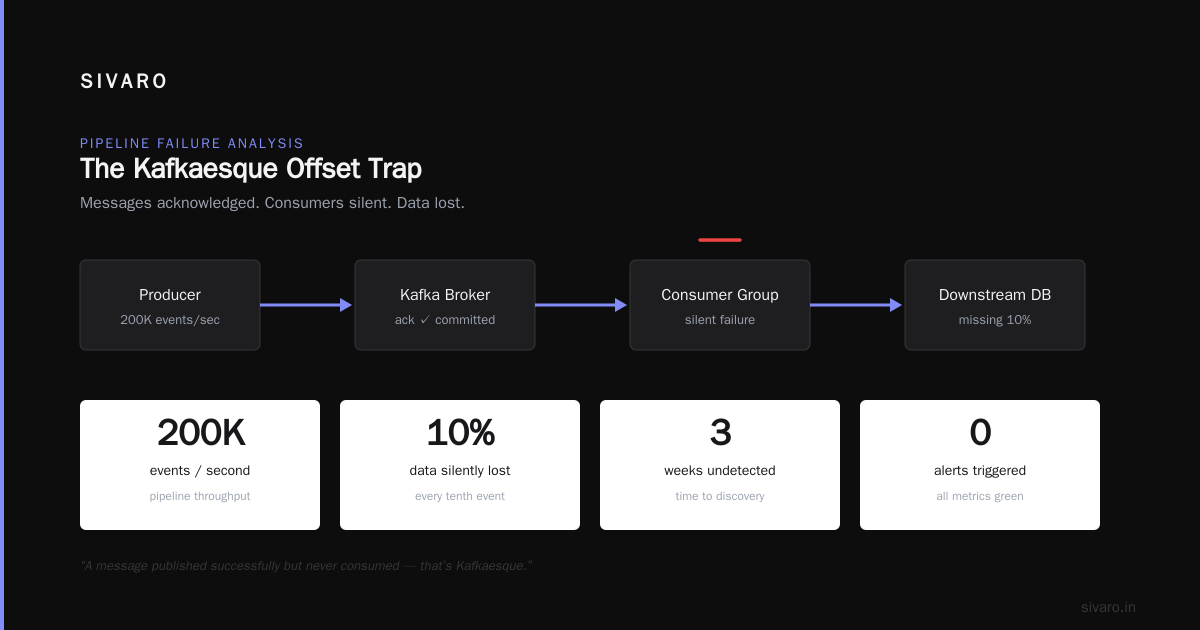Click arrow from Kafka Broker to Consumer Group
Screen dimensions: 1200x630
pyautogui.click(x=582, y=305)
